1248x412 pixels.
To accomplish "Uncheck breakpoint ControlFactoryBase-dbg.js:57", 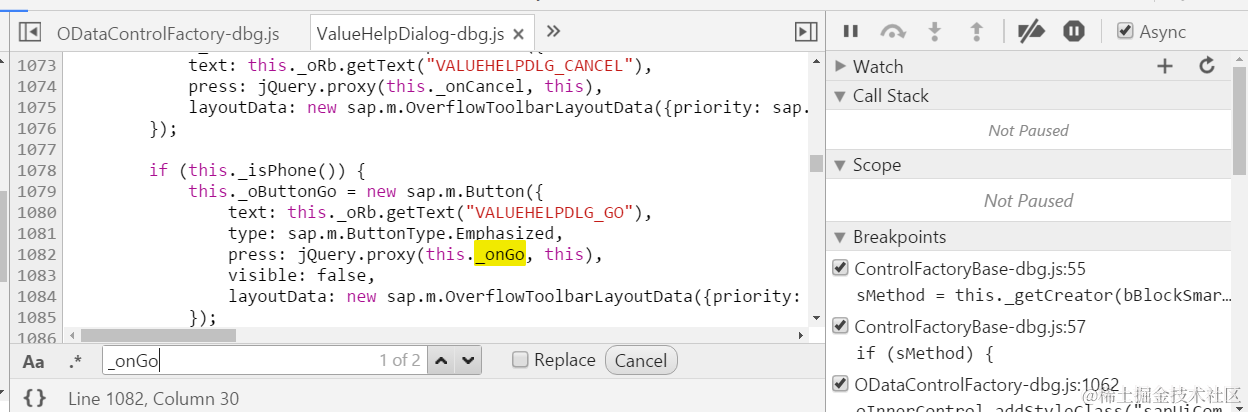I will (841, 326).
